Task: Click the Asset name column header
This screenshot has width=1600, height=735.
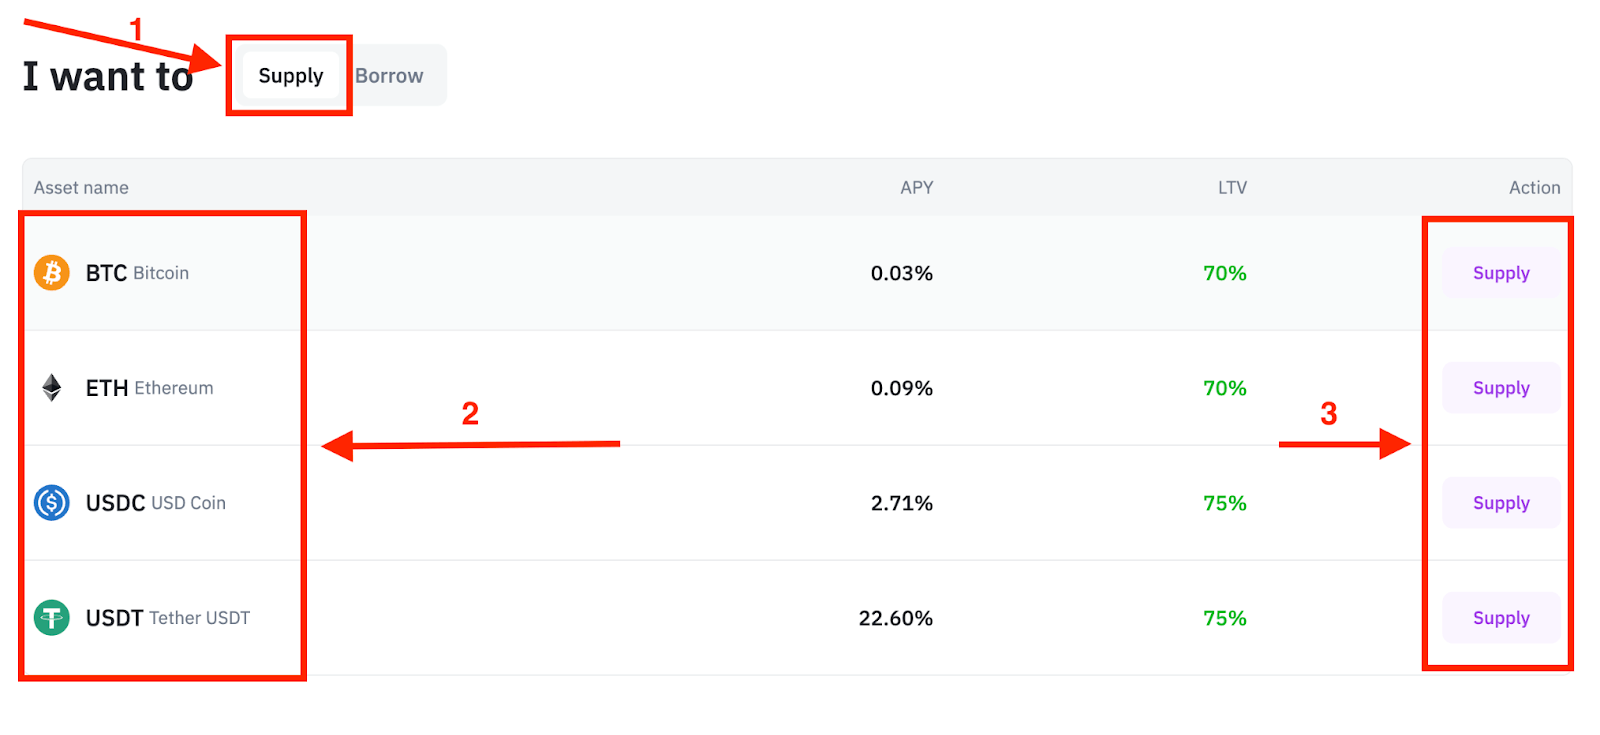Action: (x=81, y=187)
